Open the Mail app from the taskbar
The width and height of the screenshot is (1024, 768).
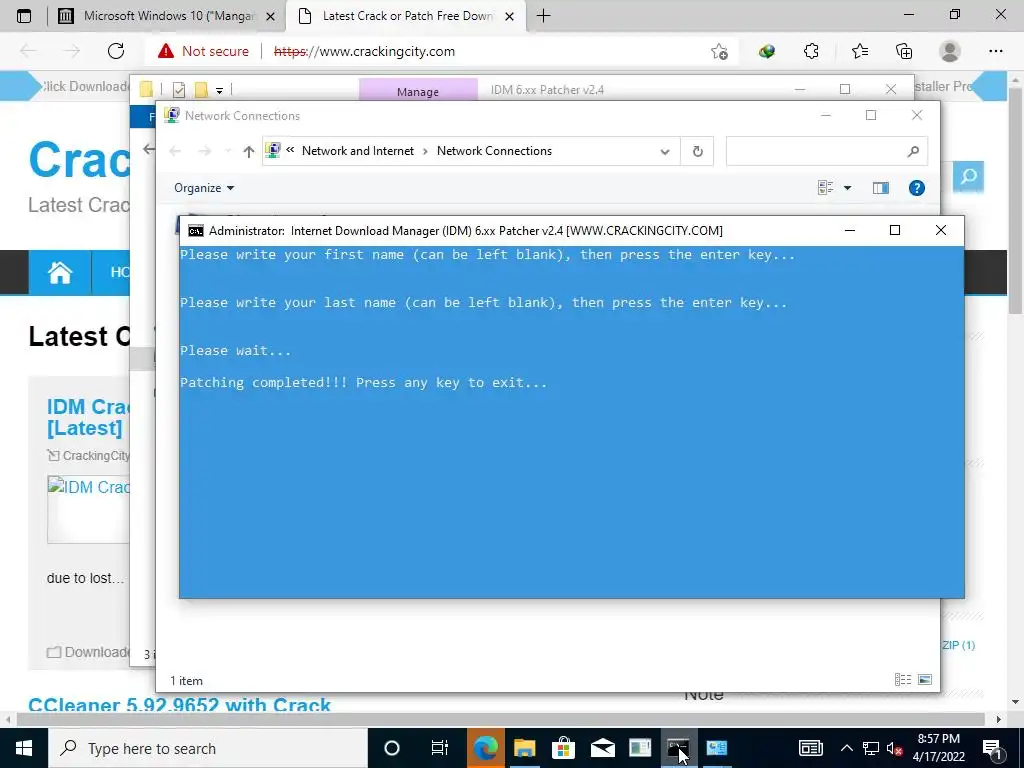[602, 748]
